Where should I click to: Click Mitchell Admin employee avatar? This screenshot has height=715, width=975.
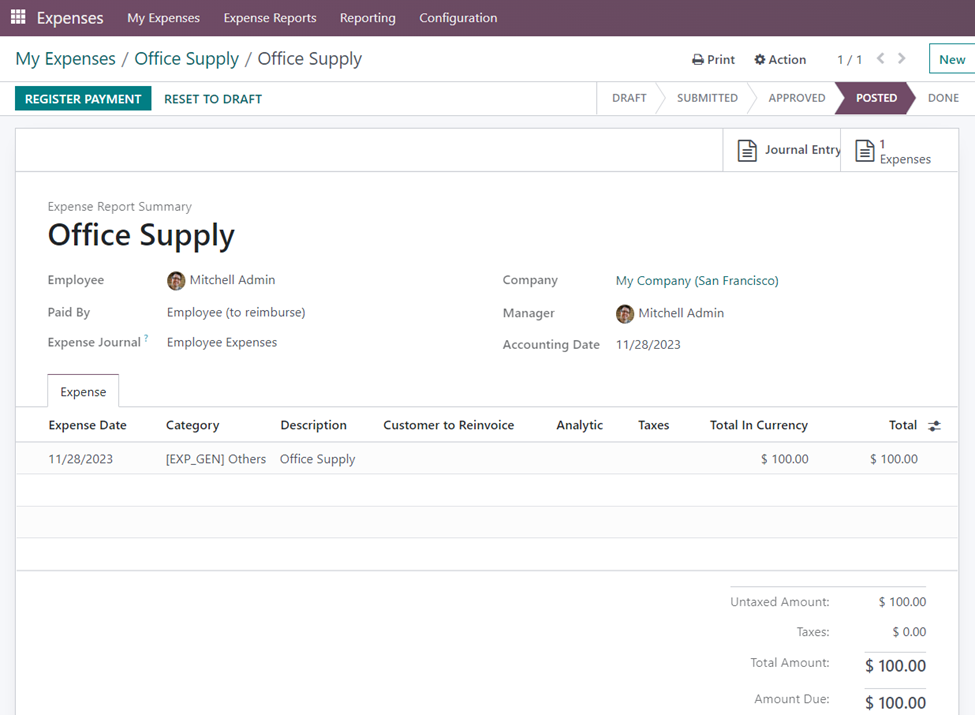pos(176,281)
